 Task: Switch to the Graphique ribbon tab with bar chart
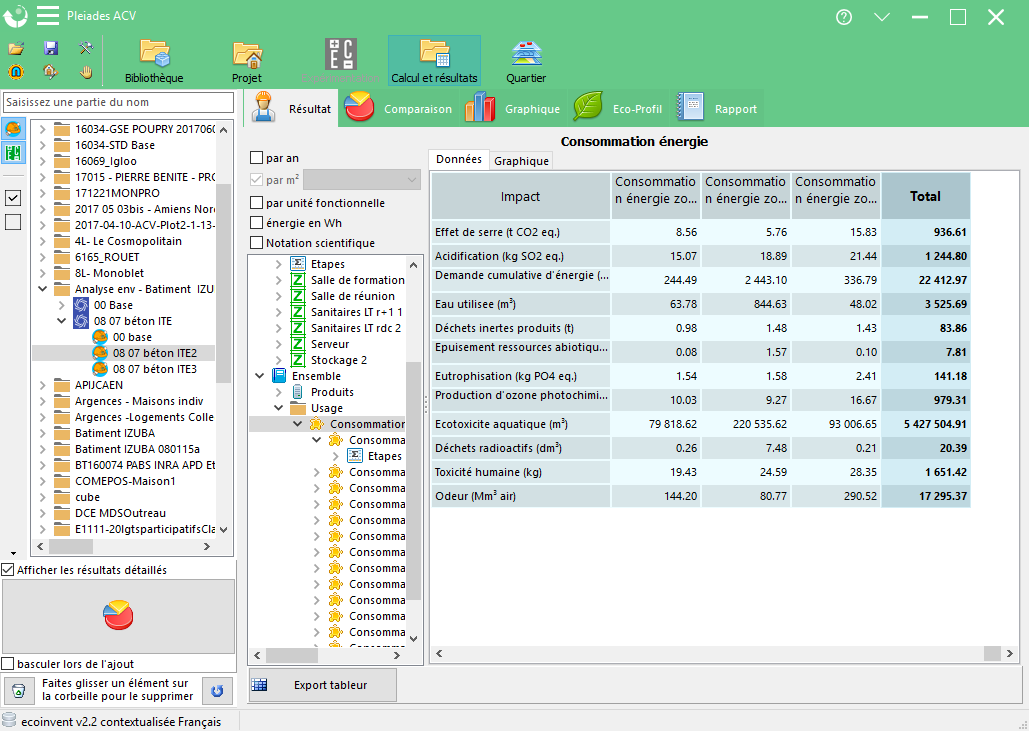tap(513, 108)
